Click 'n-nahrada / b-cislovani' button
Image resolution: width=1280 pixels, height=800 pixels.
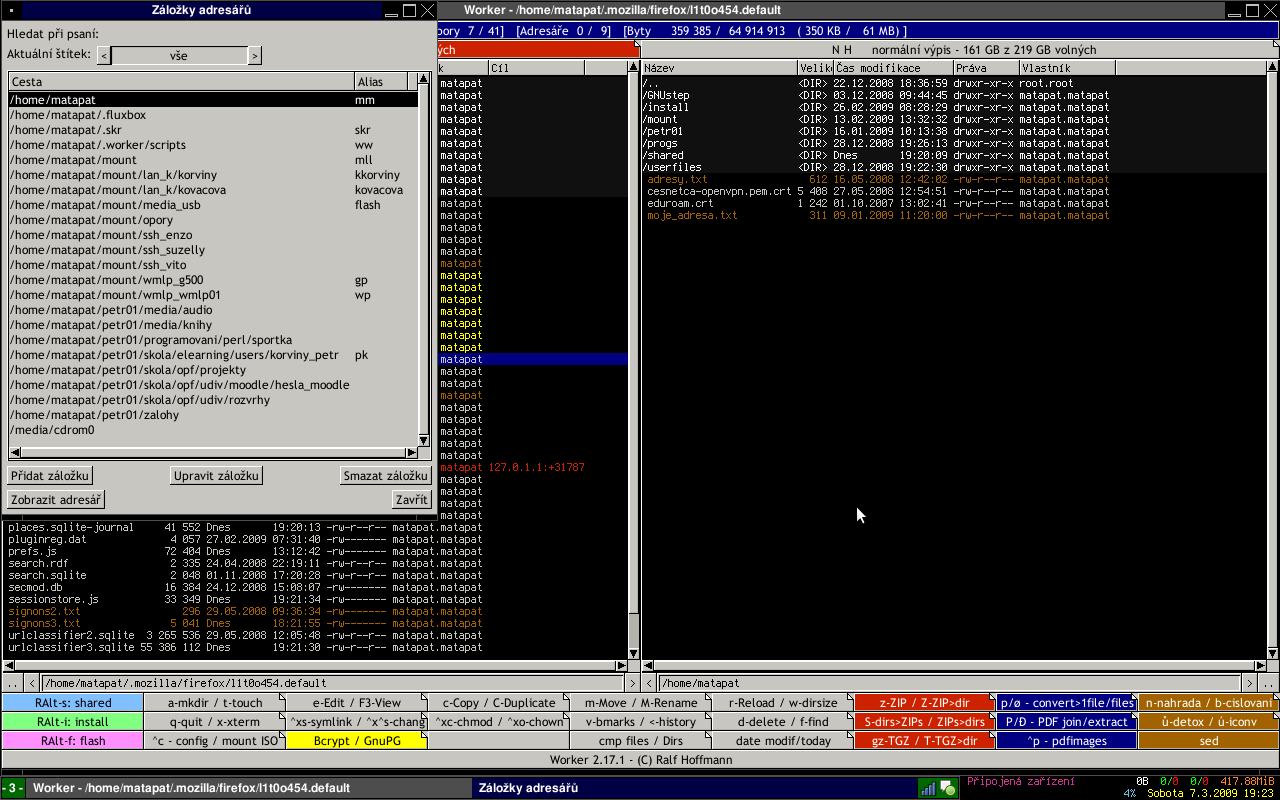point(1209,703)
